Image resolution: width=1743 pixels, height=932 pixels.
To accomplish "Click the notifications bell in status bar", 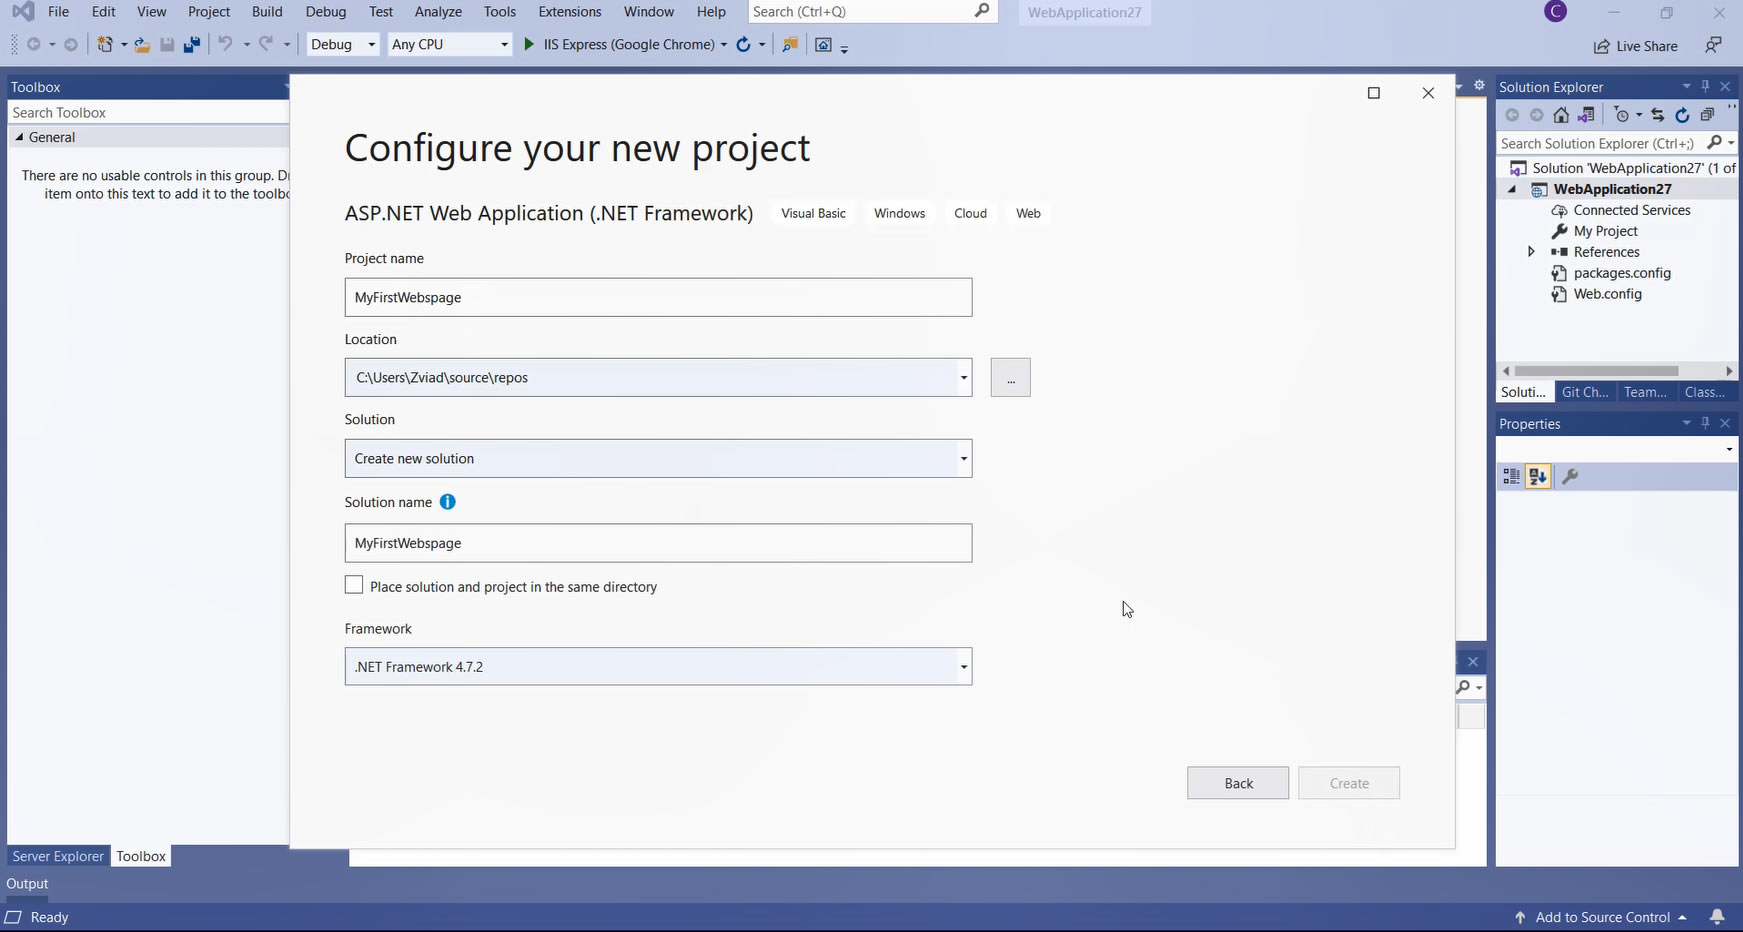I will [x=1717, y=917].
